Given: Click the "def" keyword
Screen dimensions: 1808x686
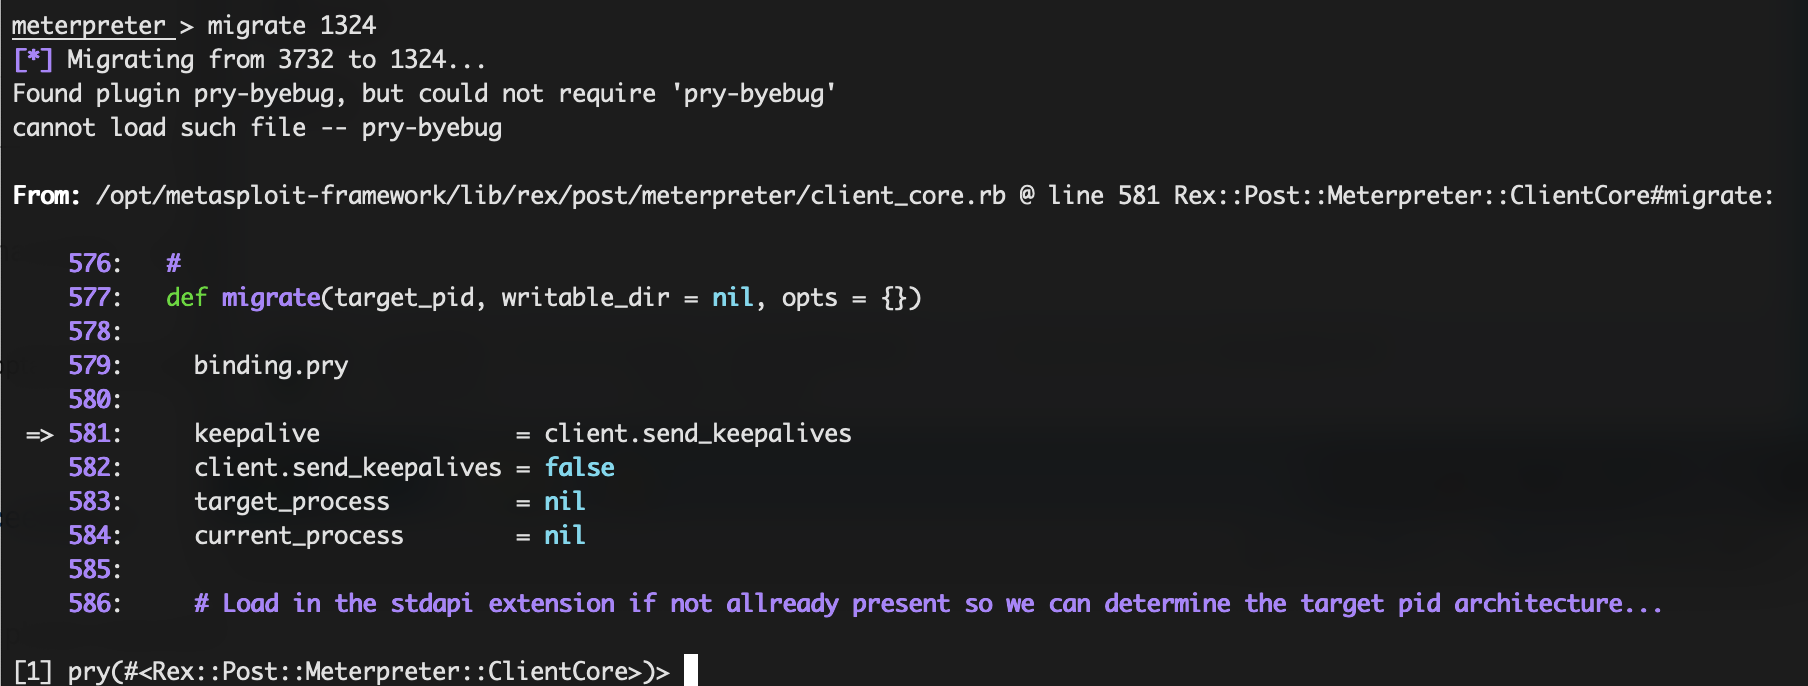Looking at the screenshot, I should (x=186, y=297).
